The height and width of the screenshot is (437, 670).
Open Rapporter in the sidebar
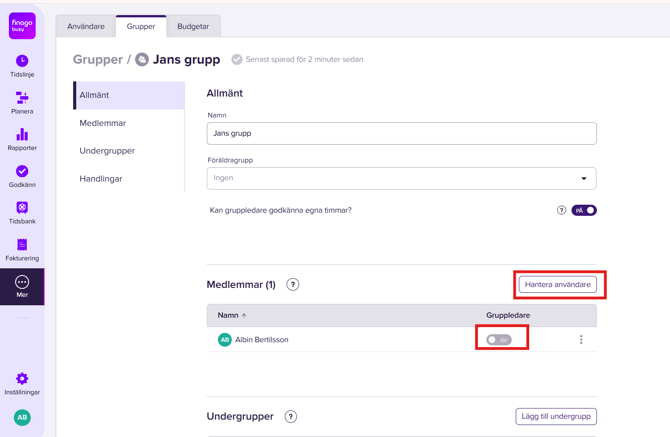click(22, 140)
